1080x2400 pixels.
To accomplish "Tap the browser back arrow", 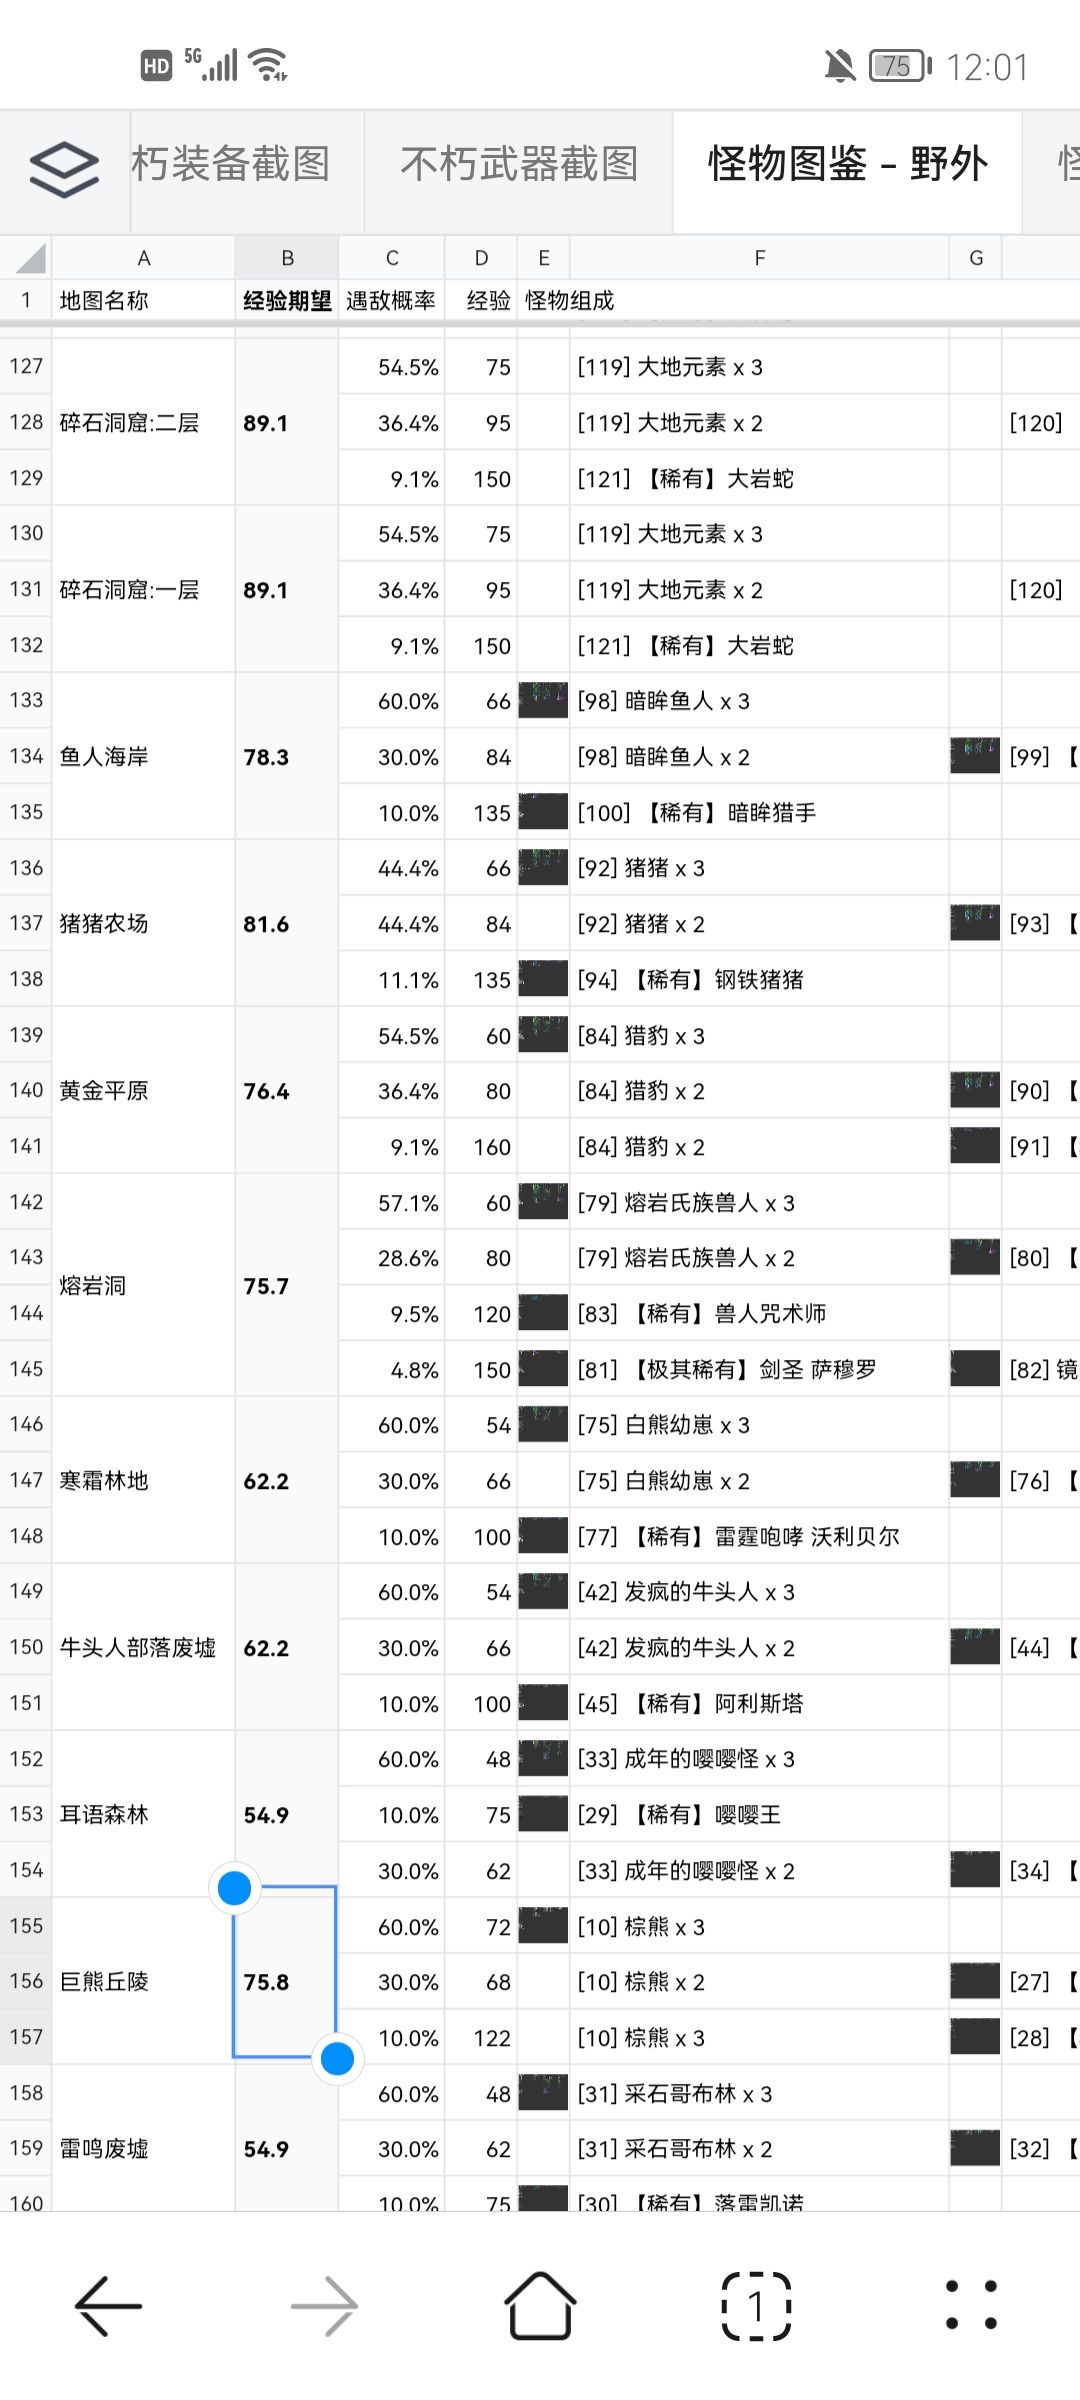I will click(x=108, y=2306).
